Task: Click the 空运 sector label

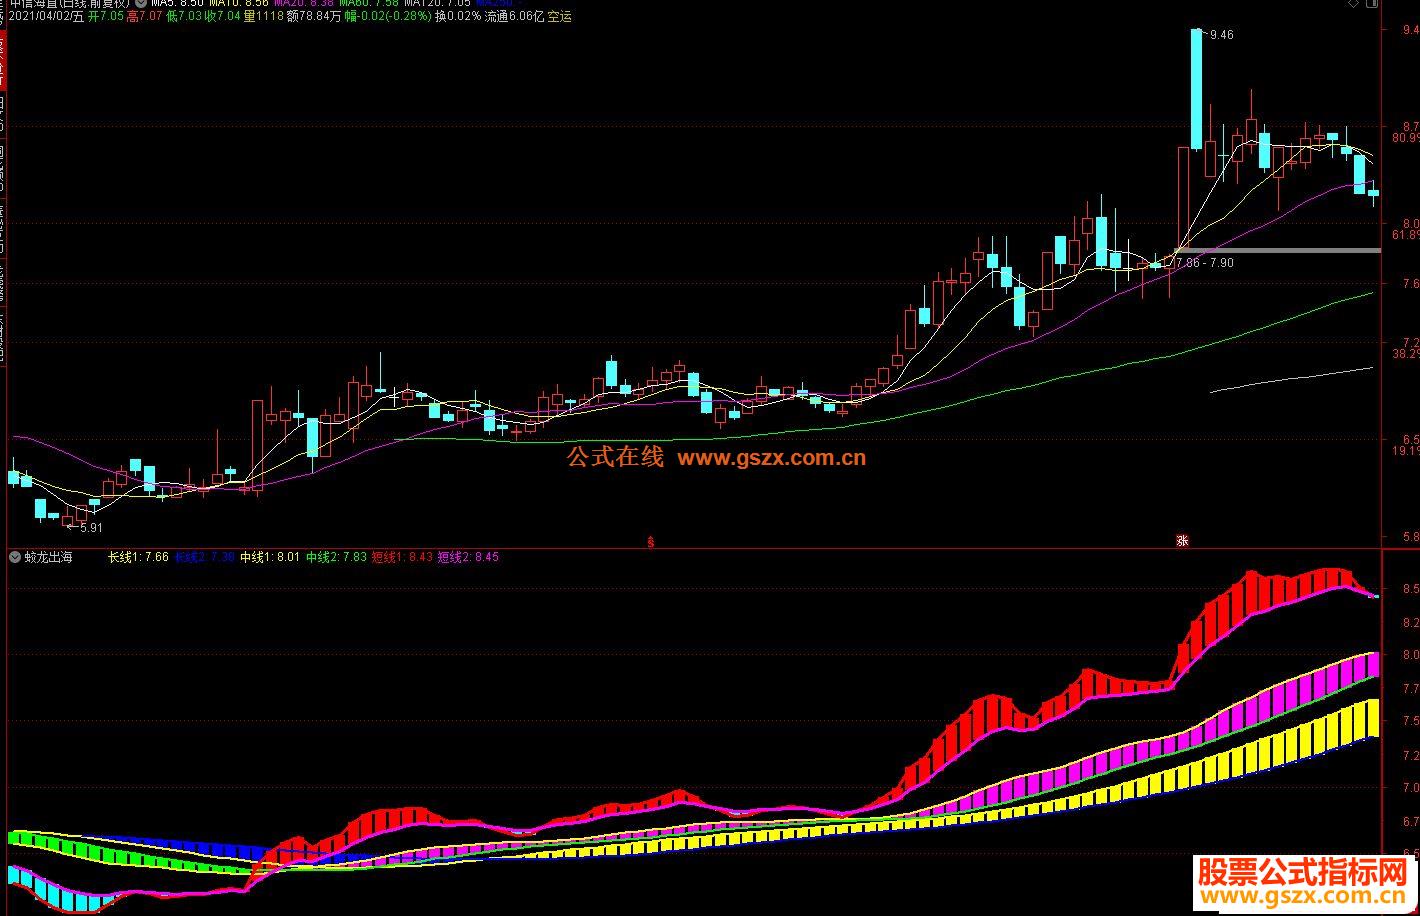Action: click(560, 17)
